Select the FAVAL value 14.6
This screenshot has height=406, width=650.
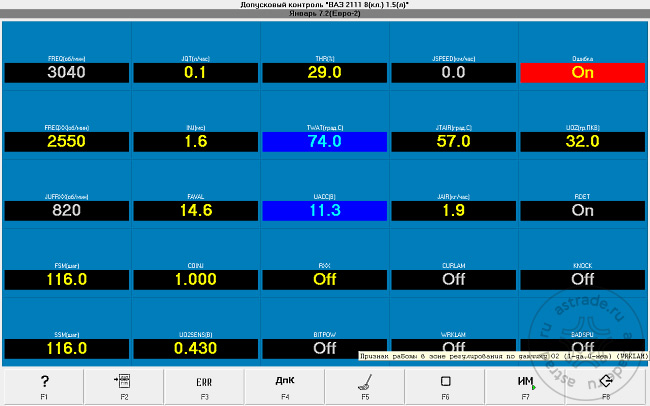pos(196,211)
